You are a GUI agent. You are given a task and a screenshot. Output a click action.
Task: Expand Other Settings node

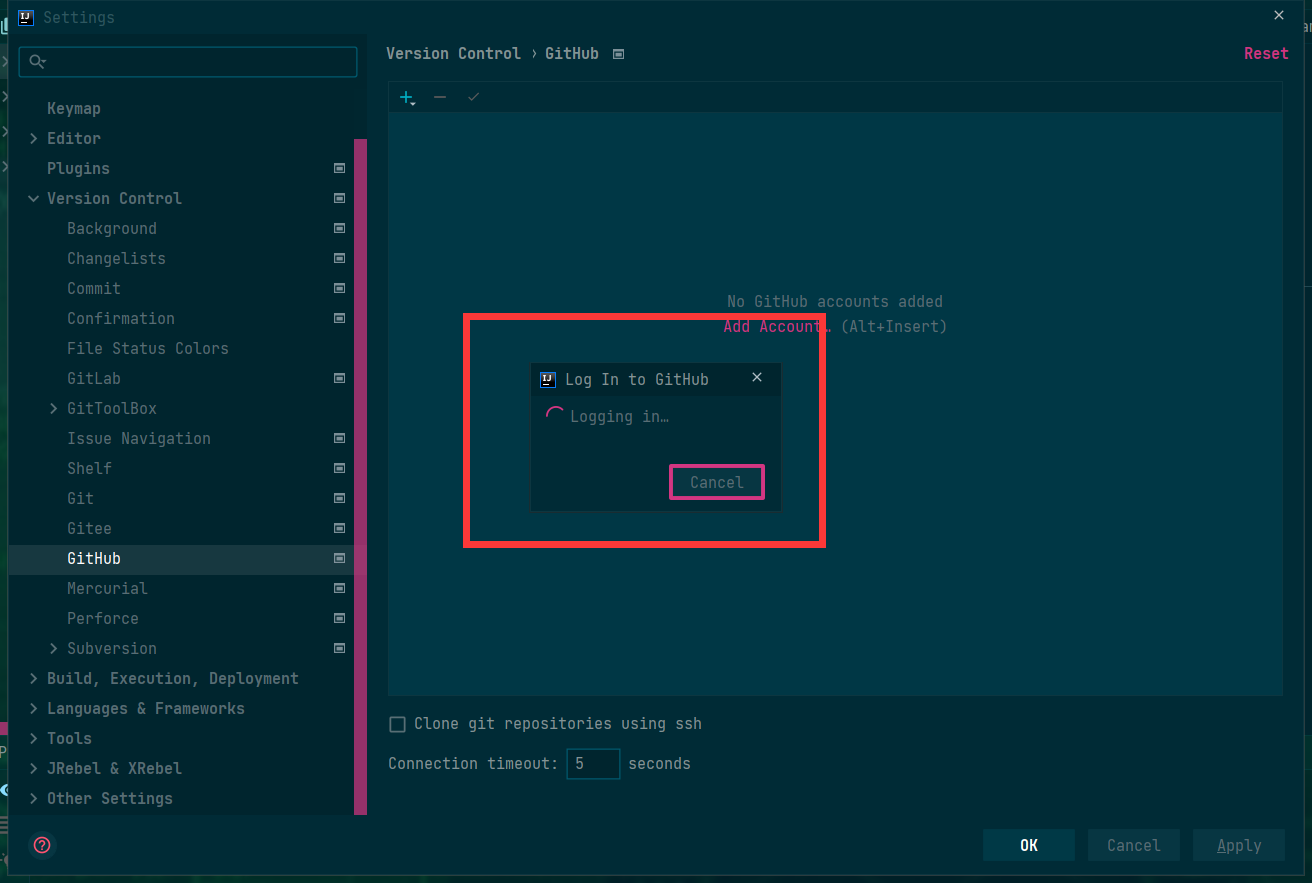tap(33, 798)
